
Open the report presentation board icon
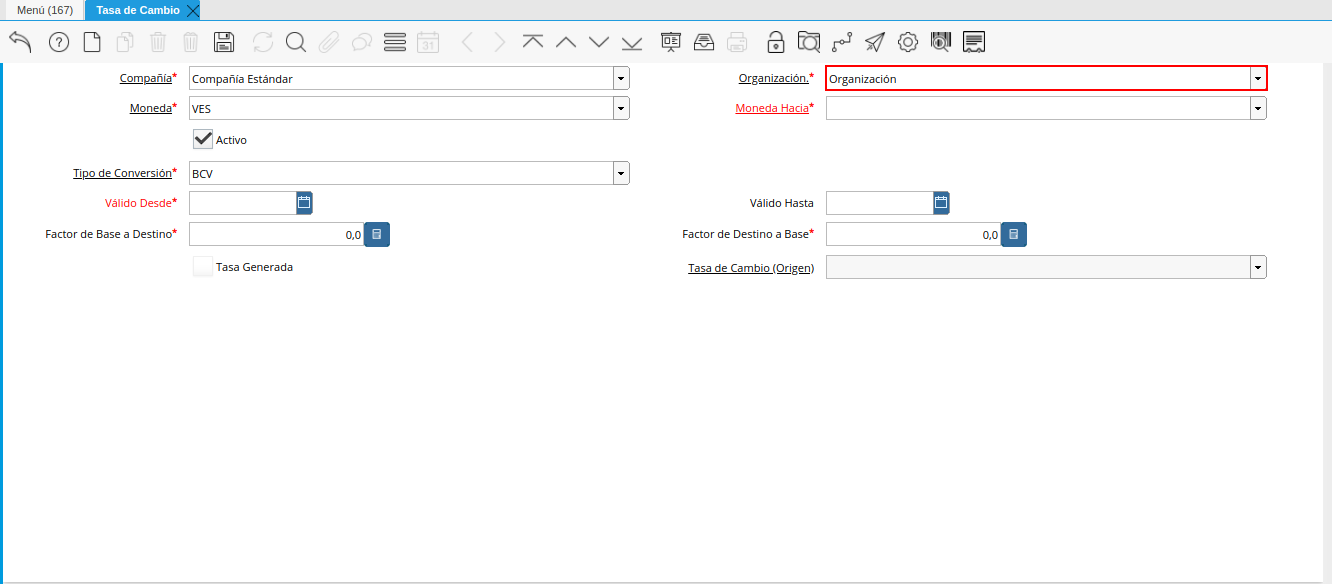671,42
